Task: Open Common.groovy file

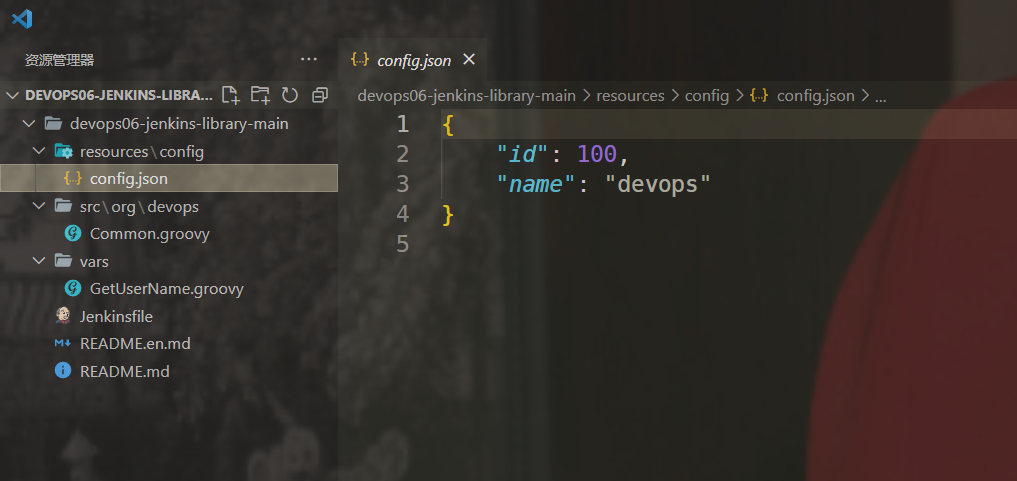Action: [150, 234]
